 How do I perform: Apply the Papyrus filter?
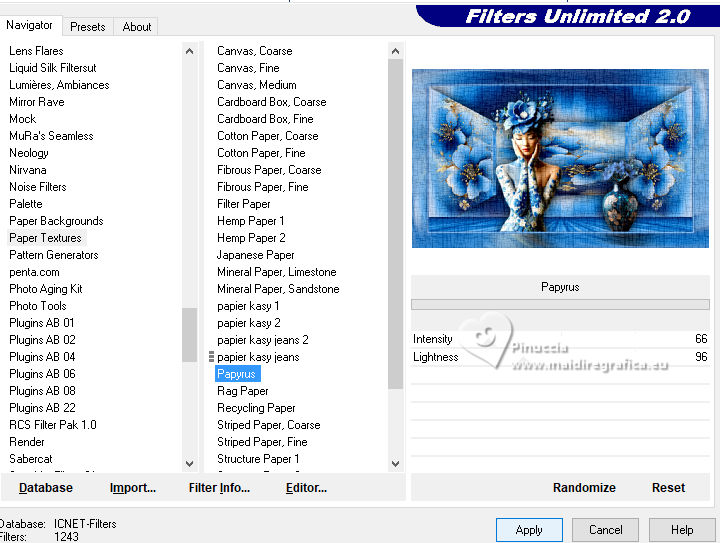click(529, 530)
